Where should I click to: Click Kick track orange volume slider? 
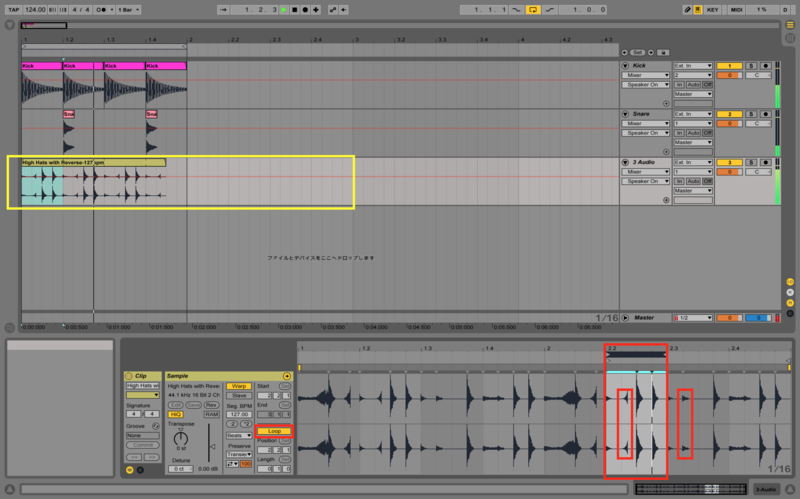(729, 76)
